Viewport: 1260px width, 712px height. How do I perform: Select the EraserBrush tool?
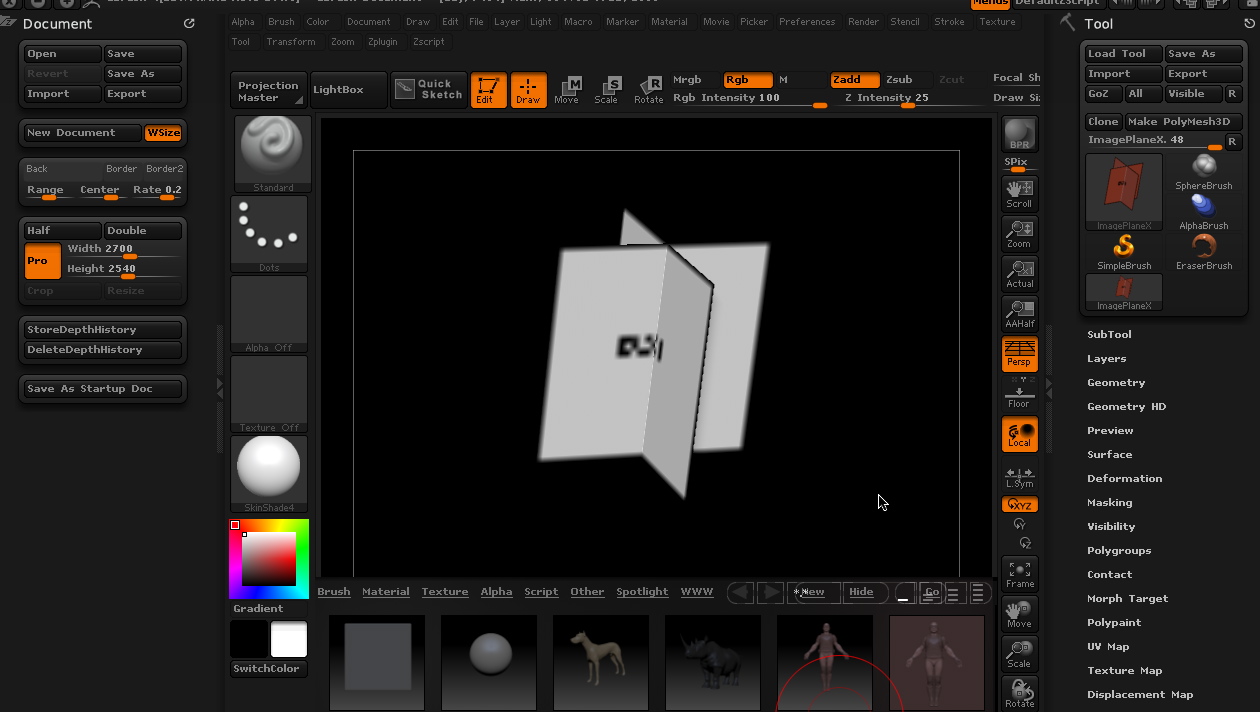1204,252
